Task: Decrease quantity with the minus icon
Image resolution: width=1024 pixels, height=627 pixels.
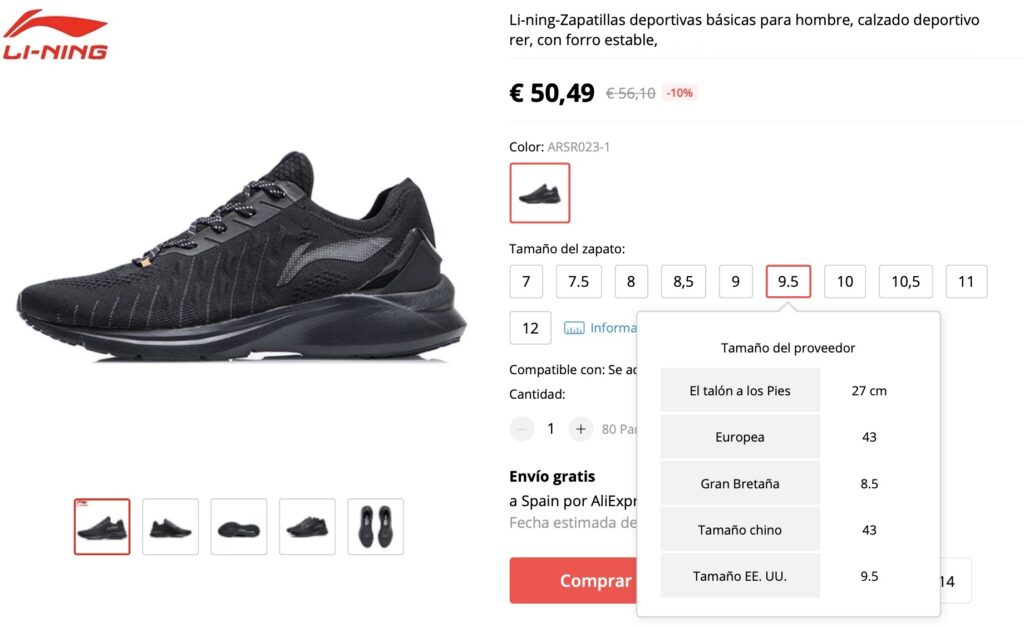Action: (x=522, y=429)
